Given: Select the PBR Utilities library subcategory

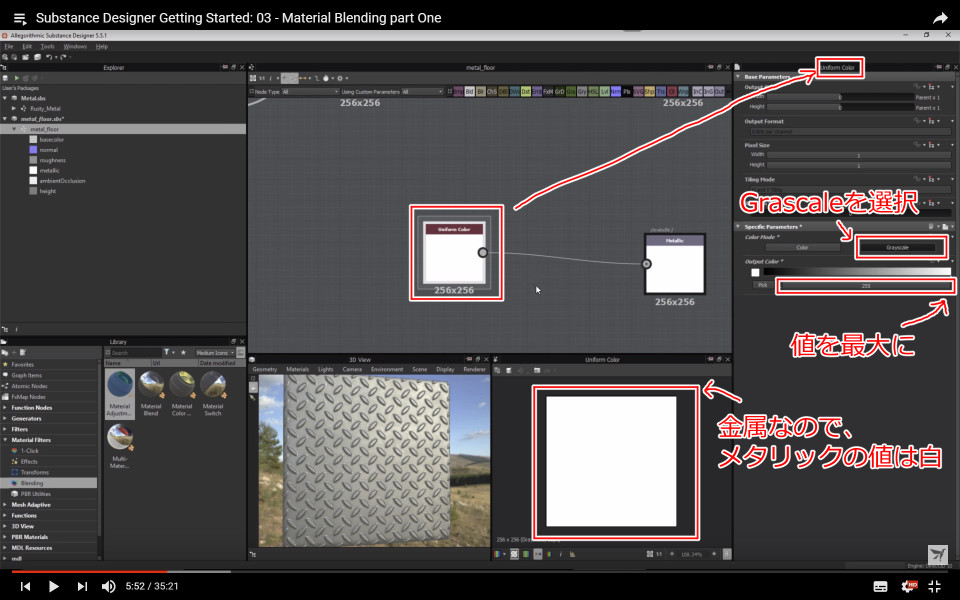Looking at the screenshot, I should [x=35, y=494].
